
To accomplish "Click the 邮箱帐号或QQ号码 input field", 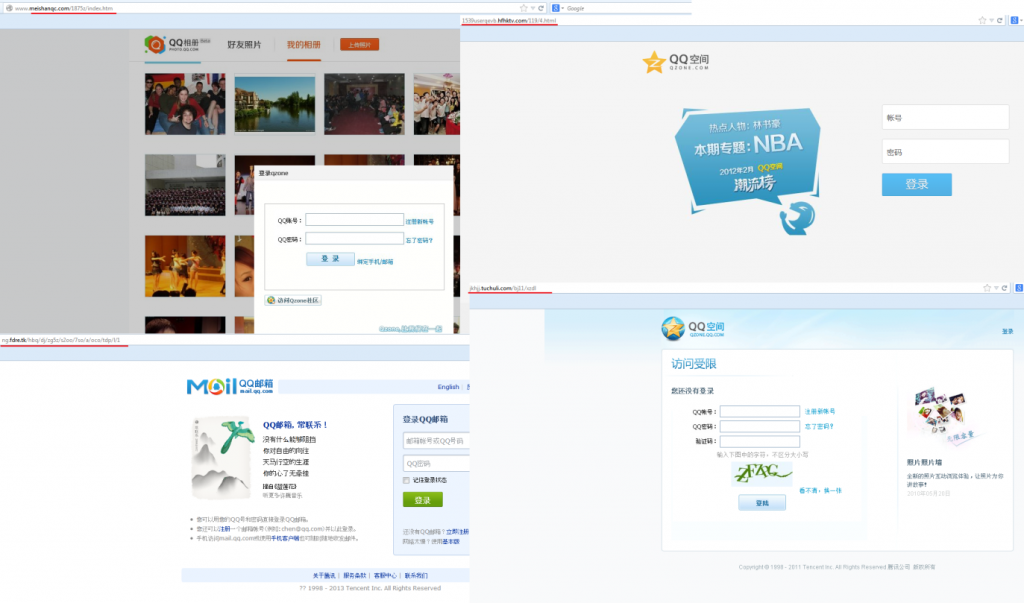I will click(x=436, y=441).
